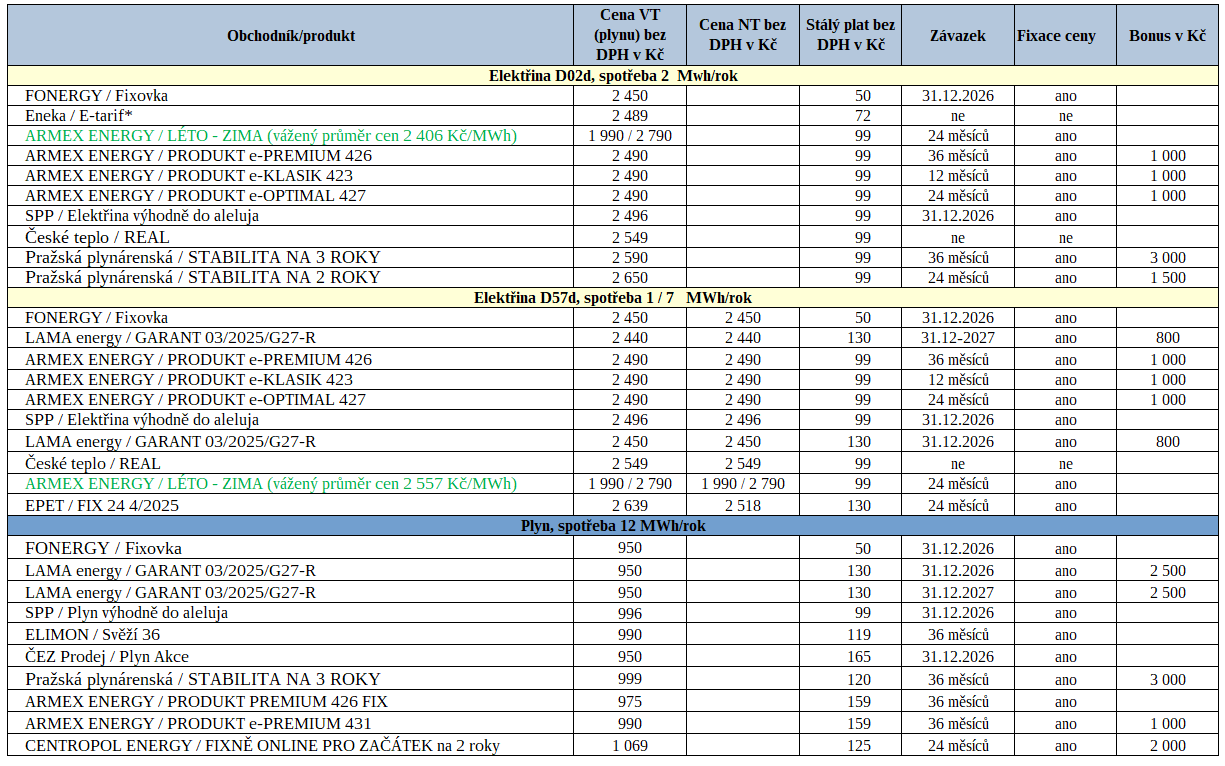The height and width of the screenshot is (766, 1225).
Task: Click the gas price 975 cell
Action: (x=630, y=702)
